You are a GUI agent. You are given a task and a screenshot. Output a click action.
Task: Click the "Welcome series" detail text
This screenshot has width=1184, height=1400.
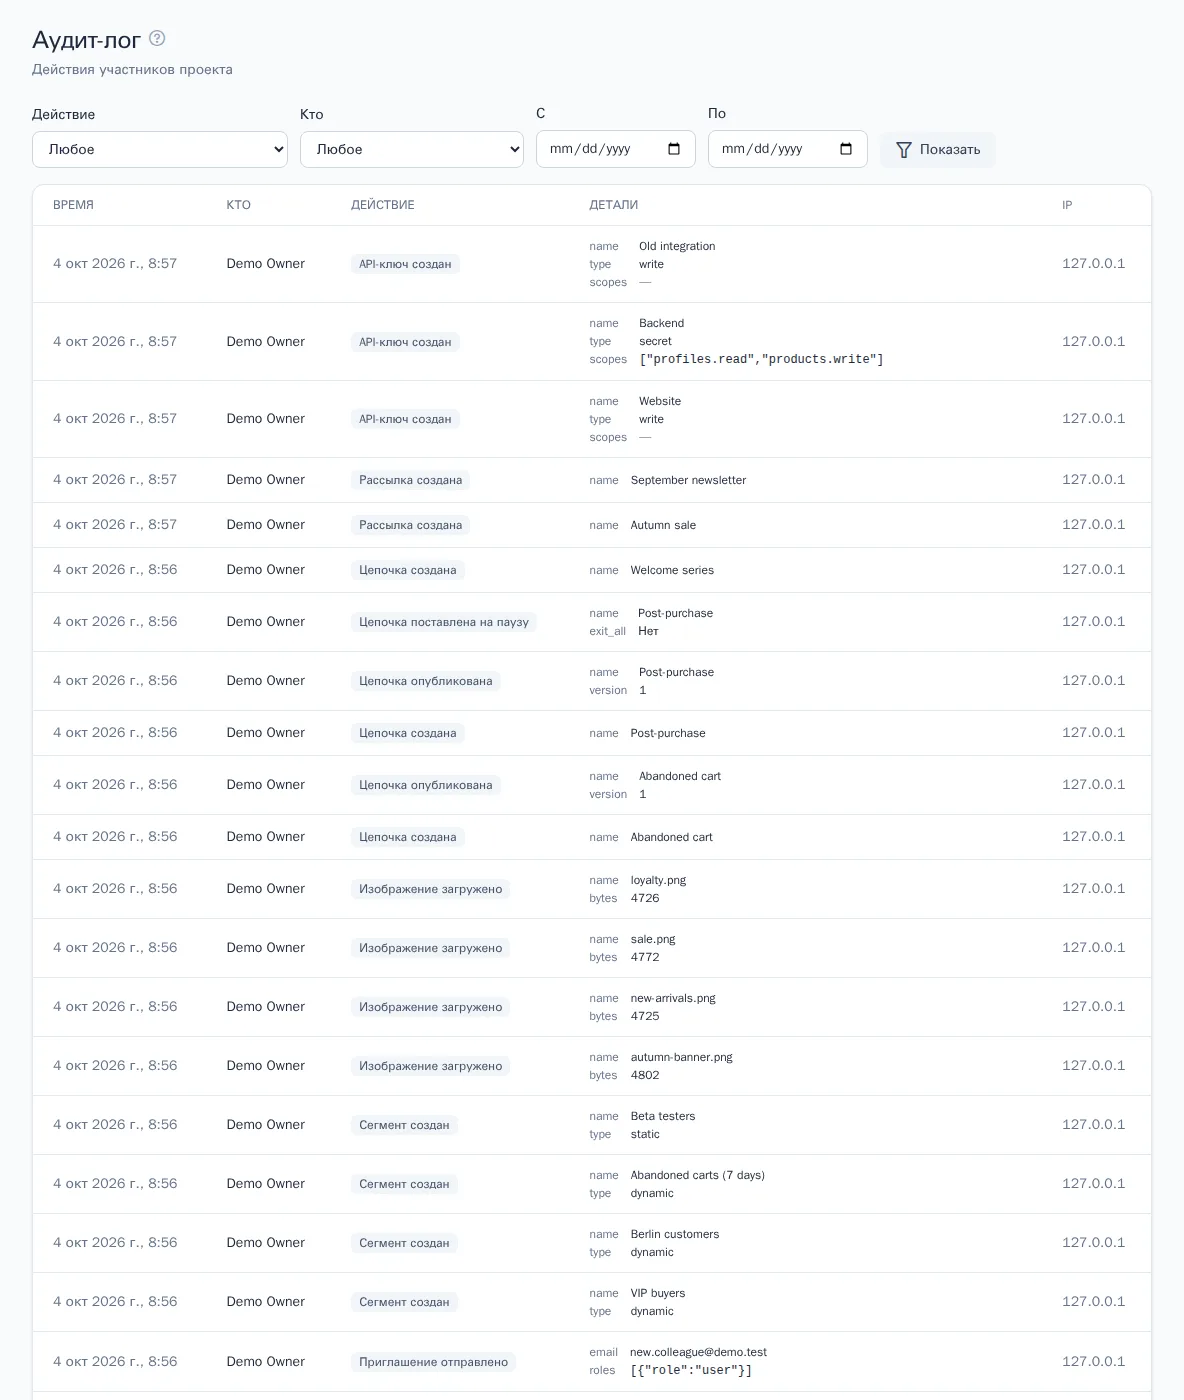(x=672, y=570)
